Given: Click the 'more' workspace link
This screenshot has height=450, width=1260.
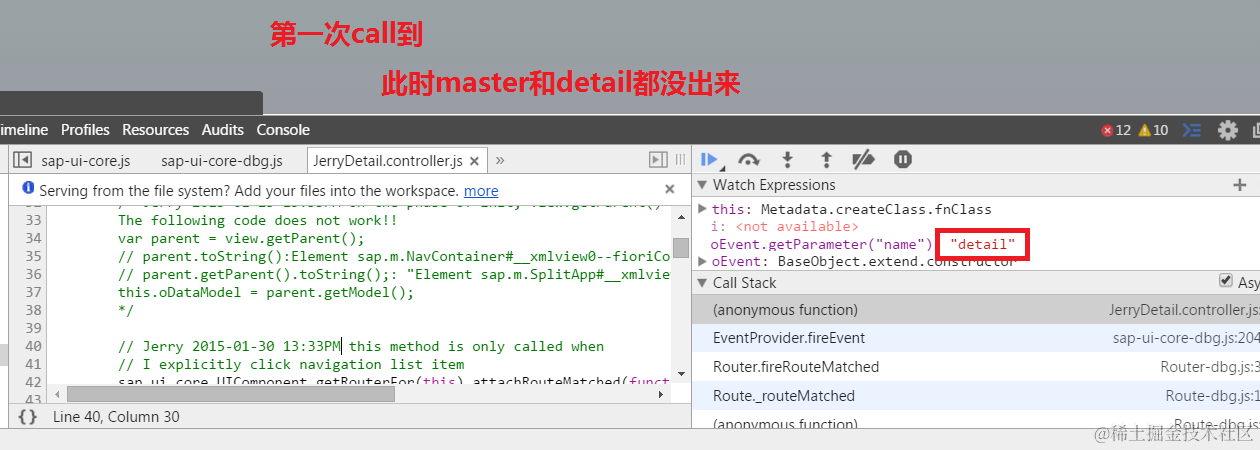Looking at the screenshot, I should (x=481, y=190).
